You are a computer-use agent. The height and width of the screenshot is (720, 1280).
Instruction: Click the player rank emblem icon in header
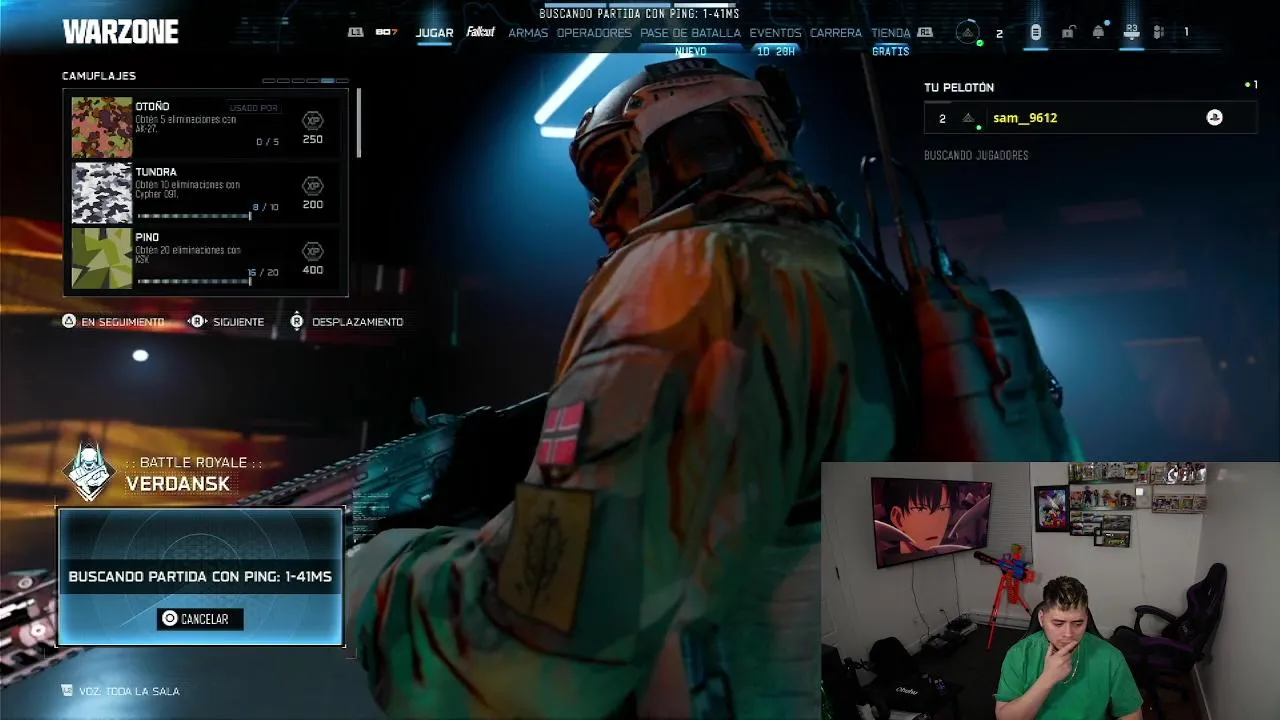pos(967,33)
